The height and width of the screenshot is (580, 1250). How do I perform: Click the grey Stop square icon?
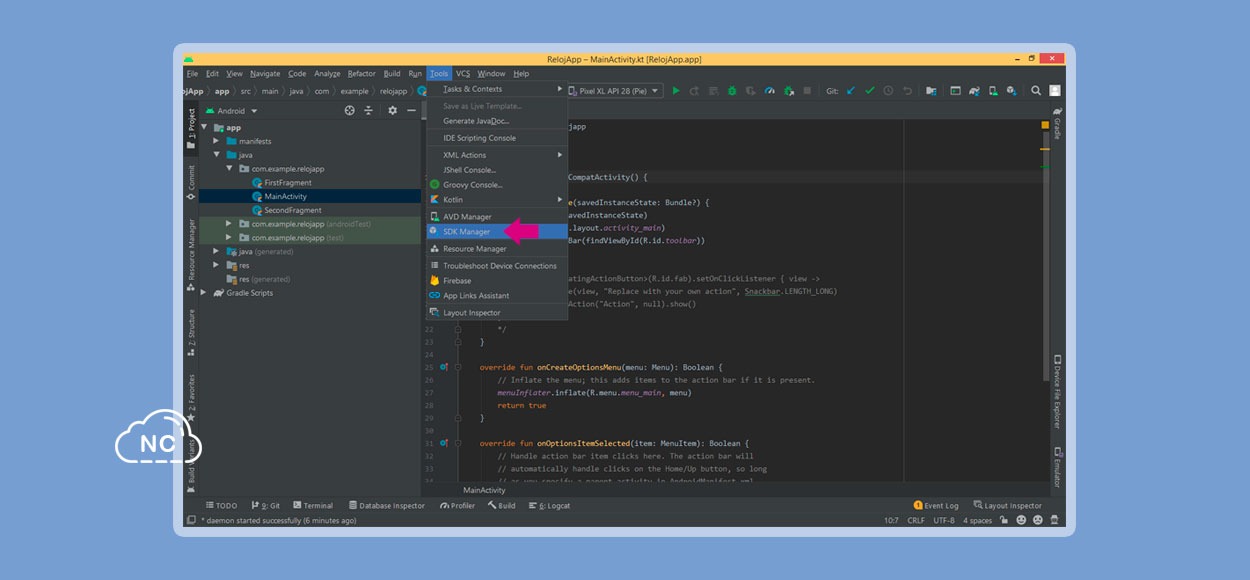tap(807, 91)
